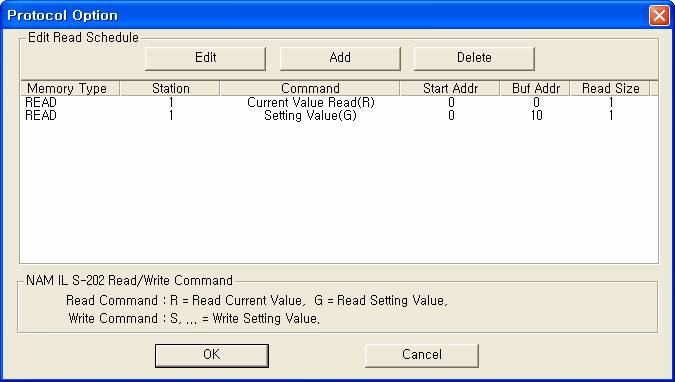675x382 pixels.
Task: Cancel the Protocol Option dialog
Action: tap(421, 355)
